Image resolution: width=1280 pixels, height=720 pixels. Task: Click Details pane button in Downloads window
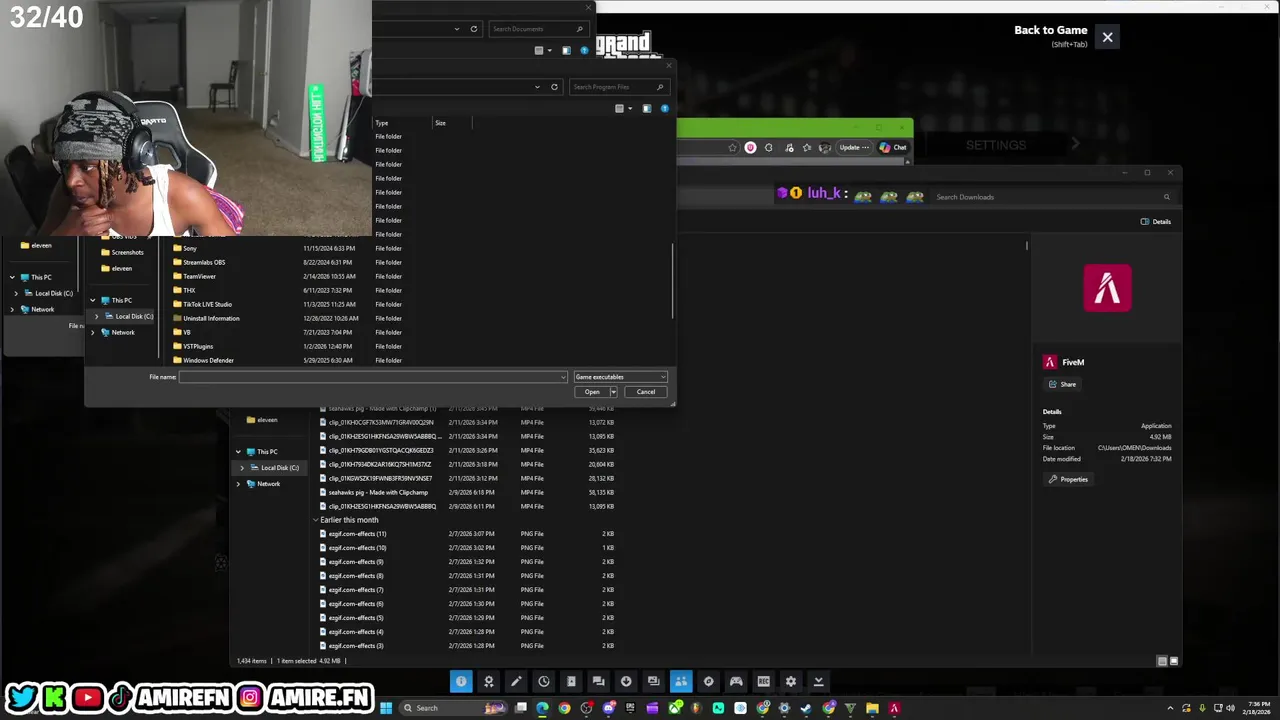pyautogui.click(x=1156, y=222)
